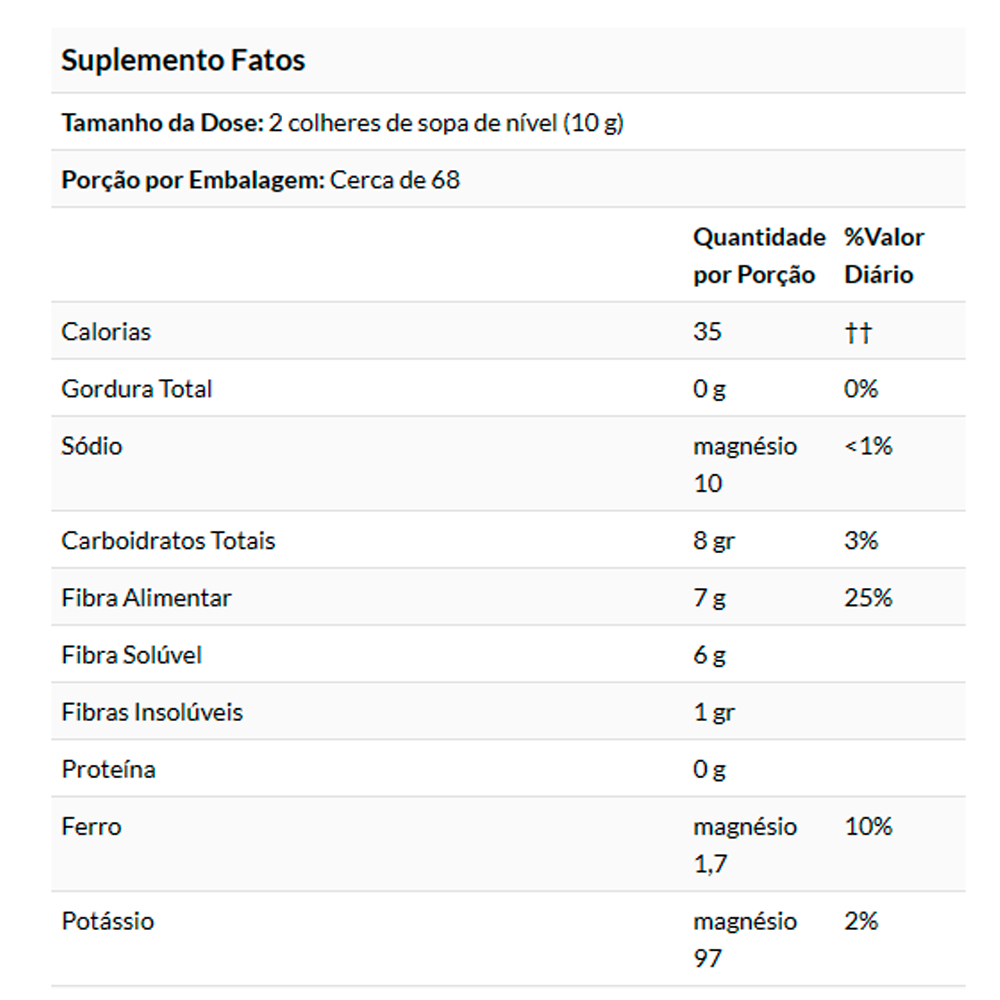Click the "Quantidade por Porção" column header

click(x=758, y=256)
